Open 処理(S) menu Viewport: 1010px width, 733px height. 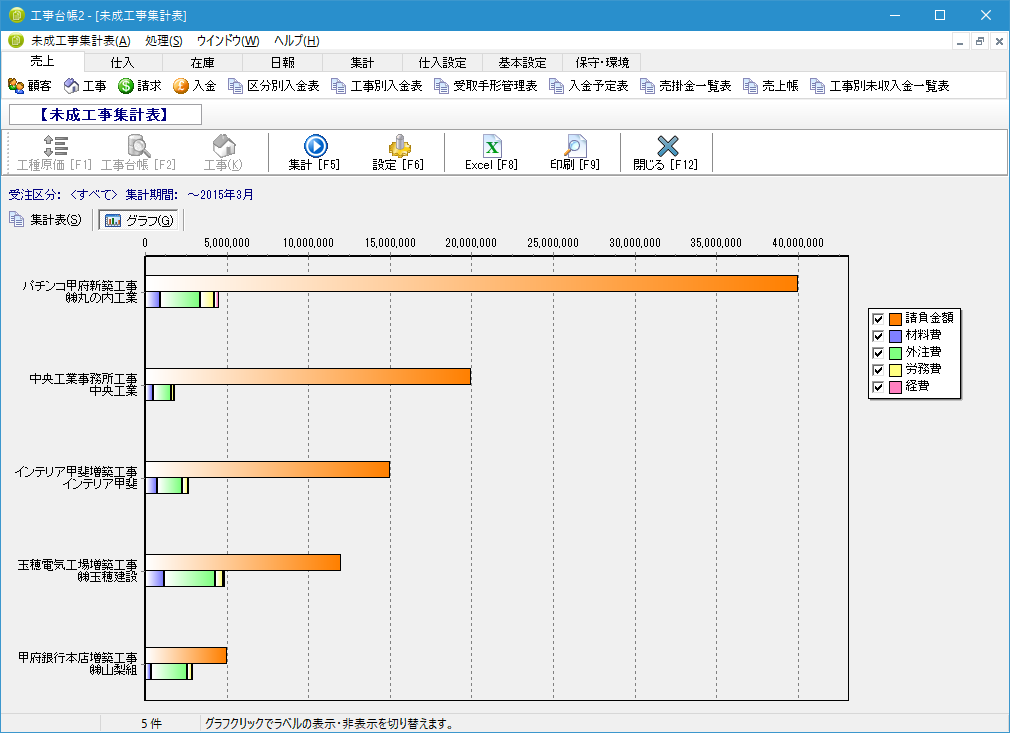pyautogui.click(x=164, y=41)
